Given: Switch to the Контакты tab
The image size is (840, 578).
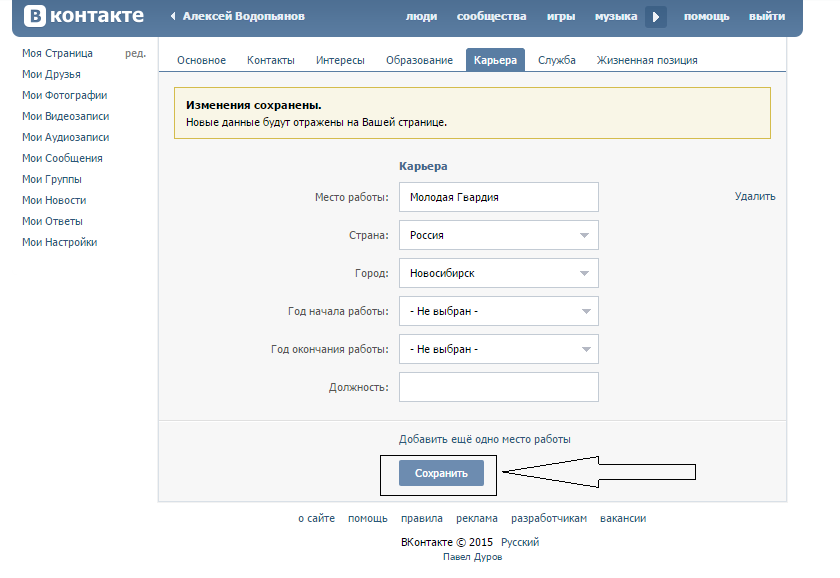Looking at the screenshot, I should coord(271,60).
